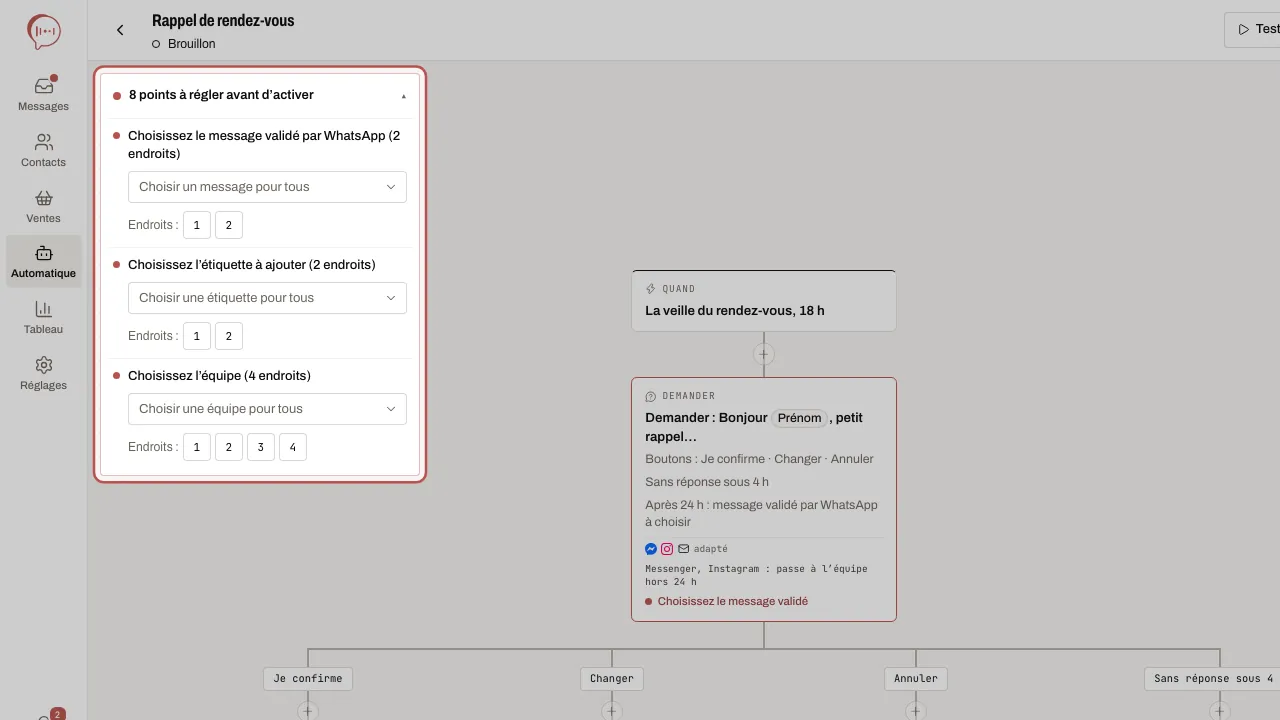The height and width of the screenshot is (720, 1280).
Task: Open 'Choisir une étiquette pour tous' dropdown
Action: (x=267, y=298)
